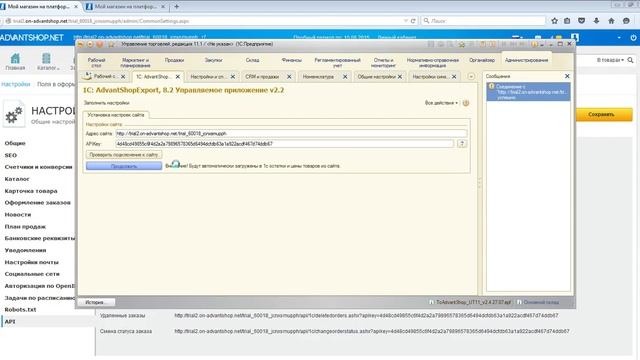Image resolution: width=640 pixels, height=360 pixels.
Task: Switch to Номенклатура tab
Action: 318,76
